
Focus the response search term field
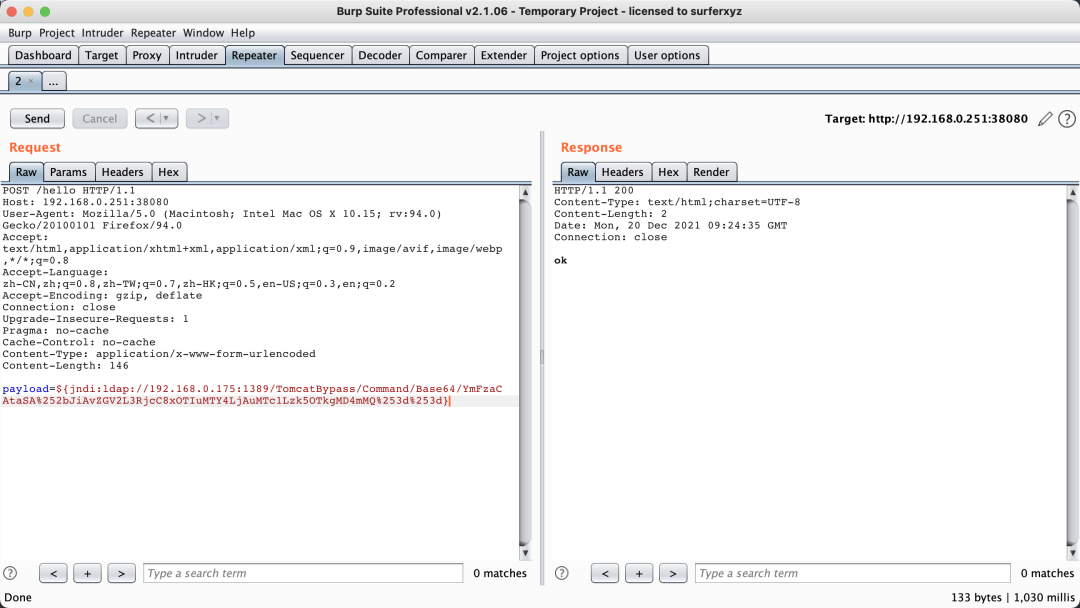(853, 573)
